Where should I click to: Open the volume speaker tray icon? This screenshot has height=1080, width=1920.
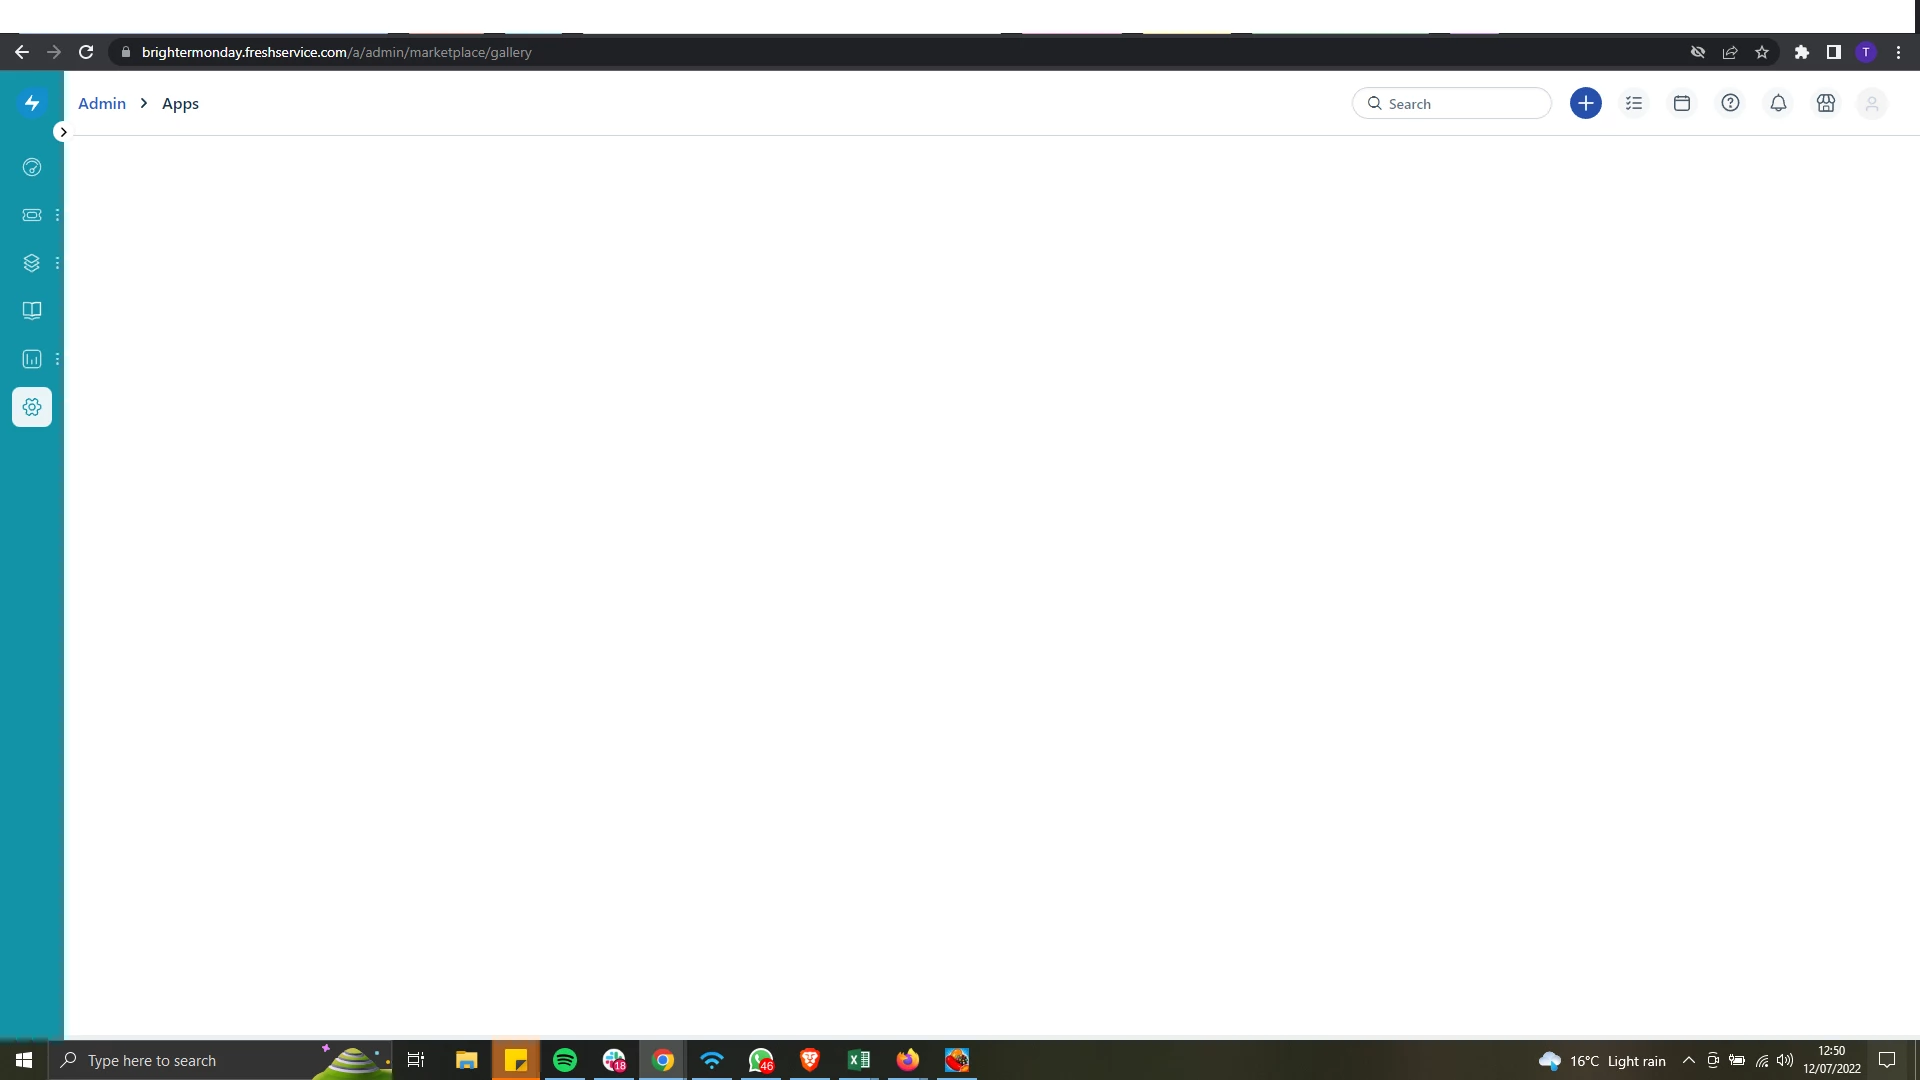(1786, 1060)
